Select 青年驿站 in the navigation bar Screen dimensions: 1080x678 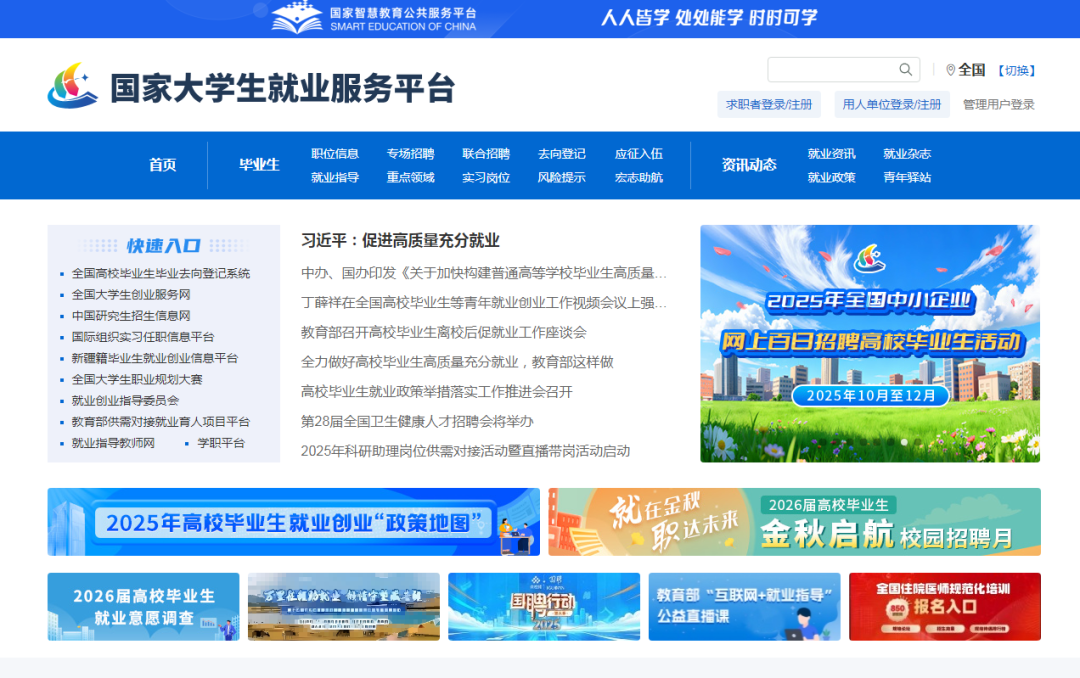point(907,178)
